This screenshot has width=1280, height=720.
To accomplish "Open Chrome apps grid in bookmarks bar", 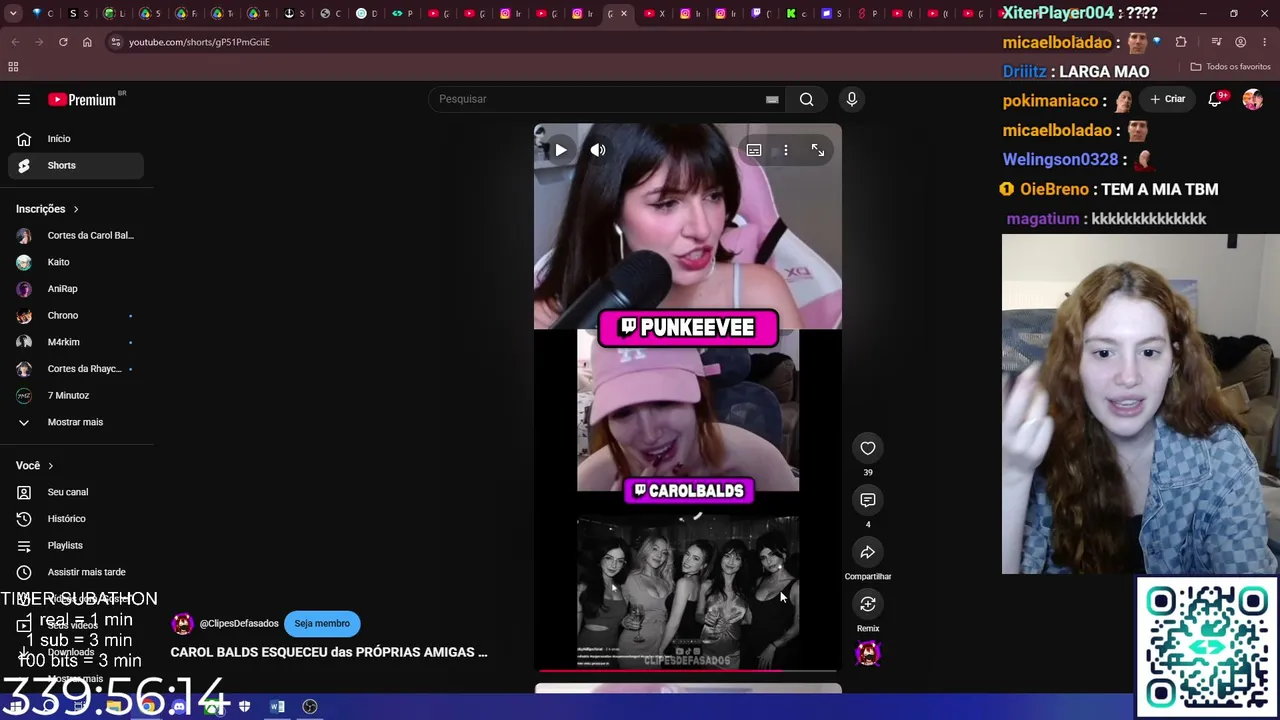I will [13, 67].
